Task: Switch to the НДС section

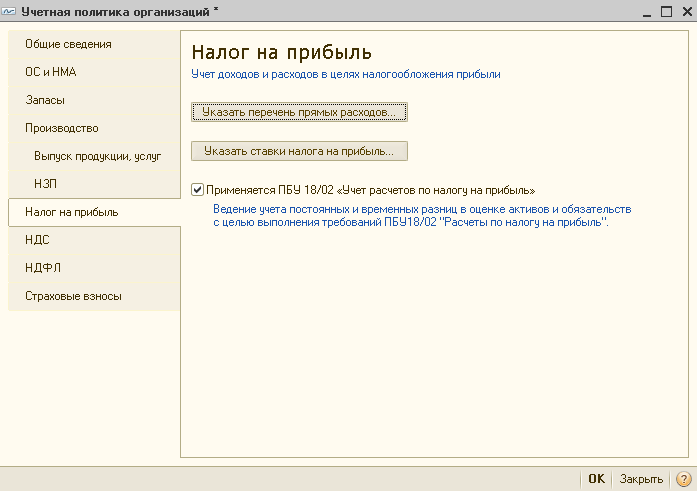Action: click(94, 240)
